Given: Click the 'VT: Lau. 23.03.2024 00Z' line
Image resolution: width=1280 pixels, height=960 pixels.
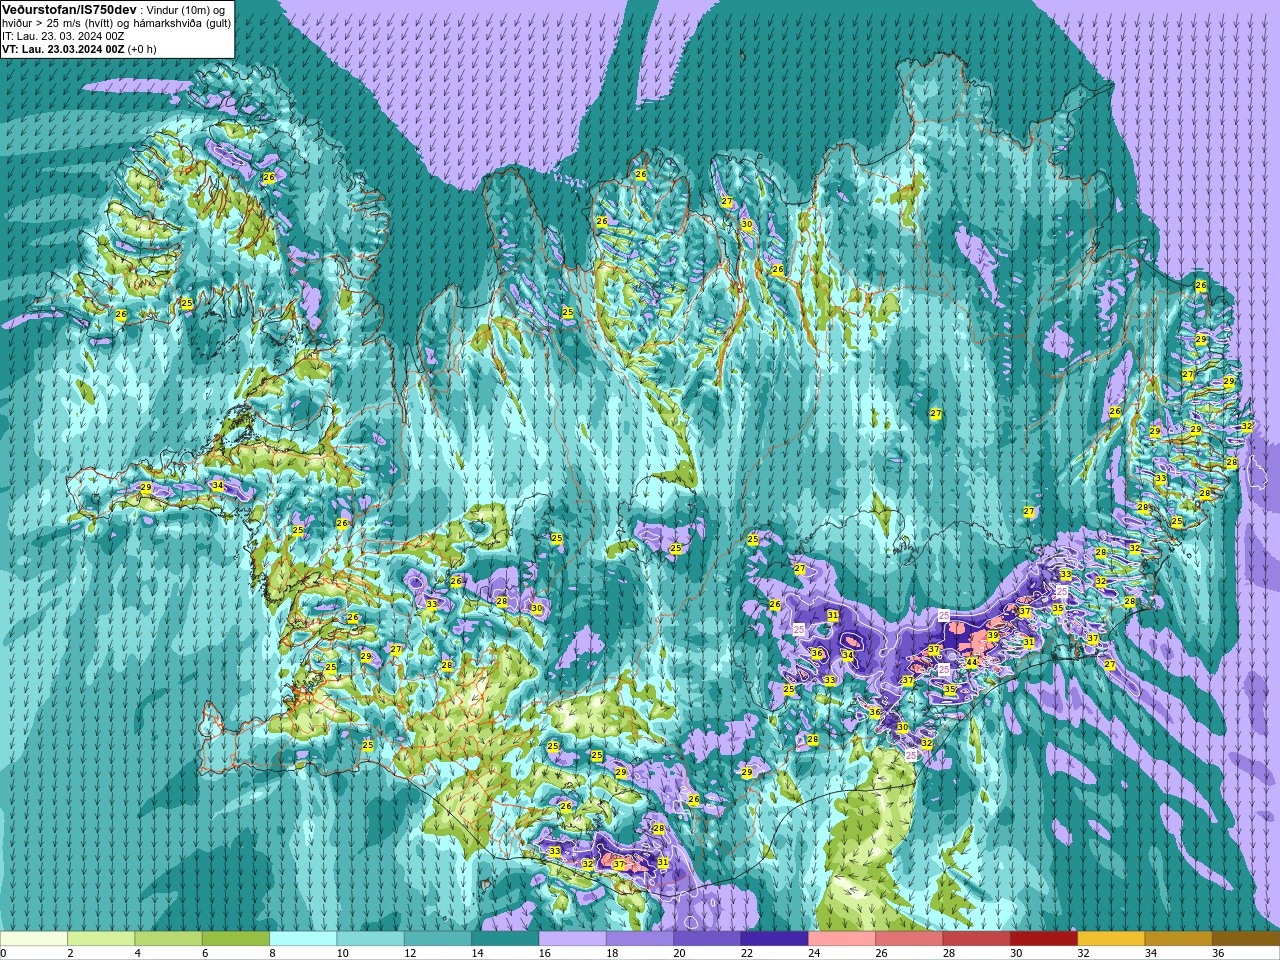Looking at the screenshot, I should [x=62, y=49].
